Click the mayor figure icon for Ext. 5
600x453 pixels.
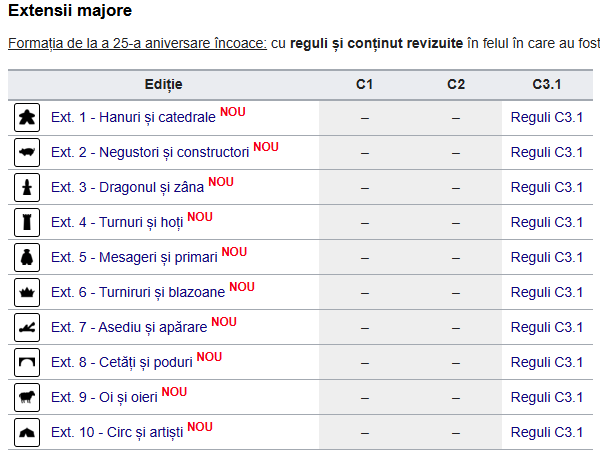click(x=27, y=257)
